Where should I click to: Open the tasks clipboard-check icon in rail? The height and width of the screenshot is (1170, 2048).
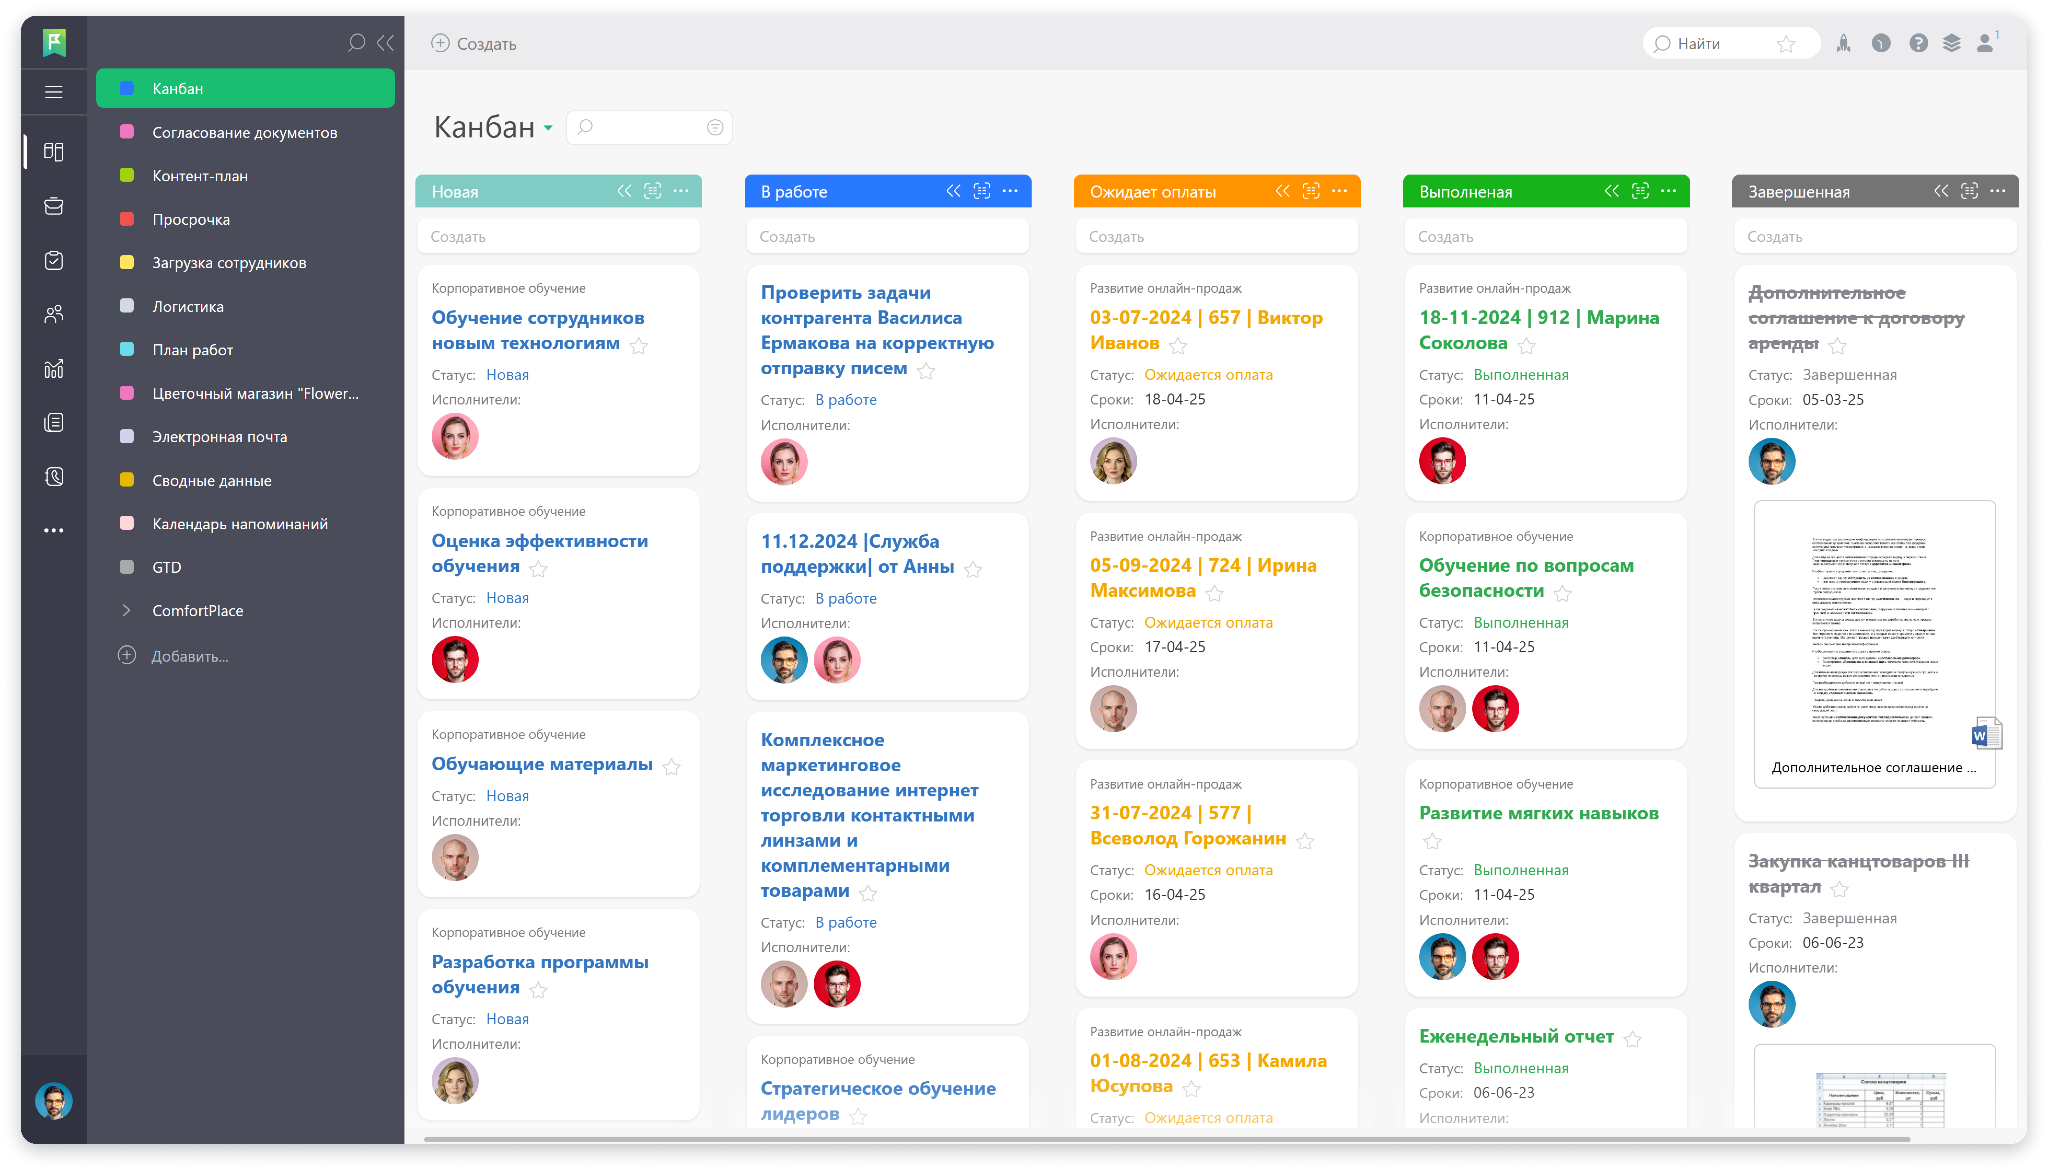[54, 260]
